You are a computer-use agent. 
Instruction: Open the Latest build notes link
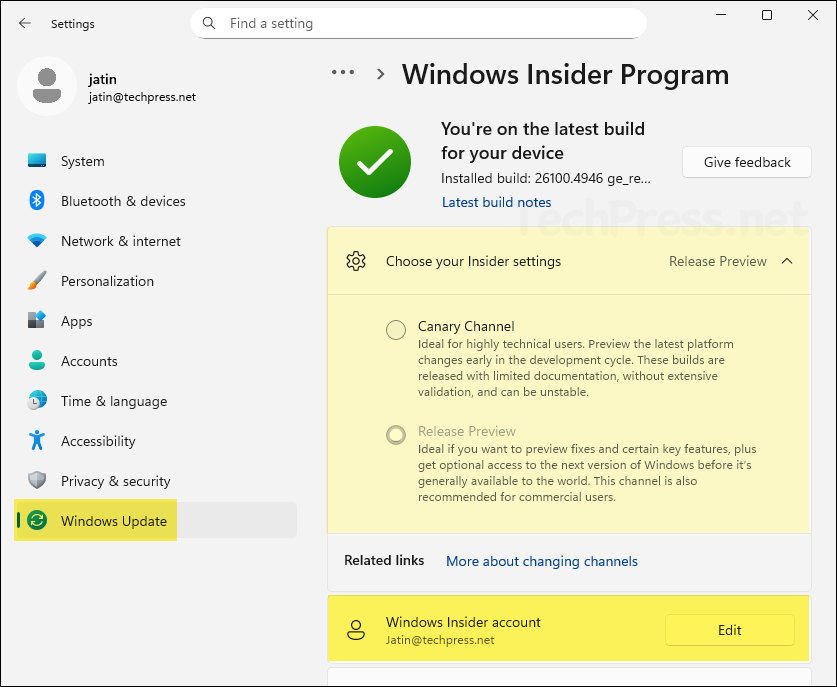[x=496, y=202]
